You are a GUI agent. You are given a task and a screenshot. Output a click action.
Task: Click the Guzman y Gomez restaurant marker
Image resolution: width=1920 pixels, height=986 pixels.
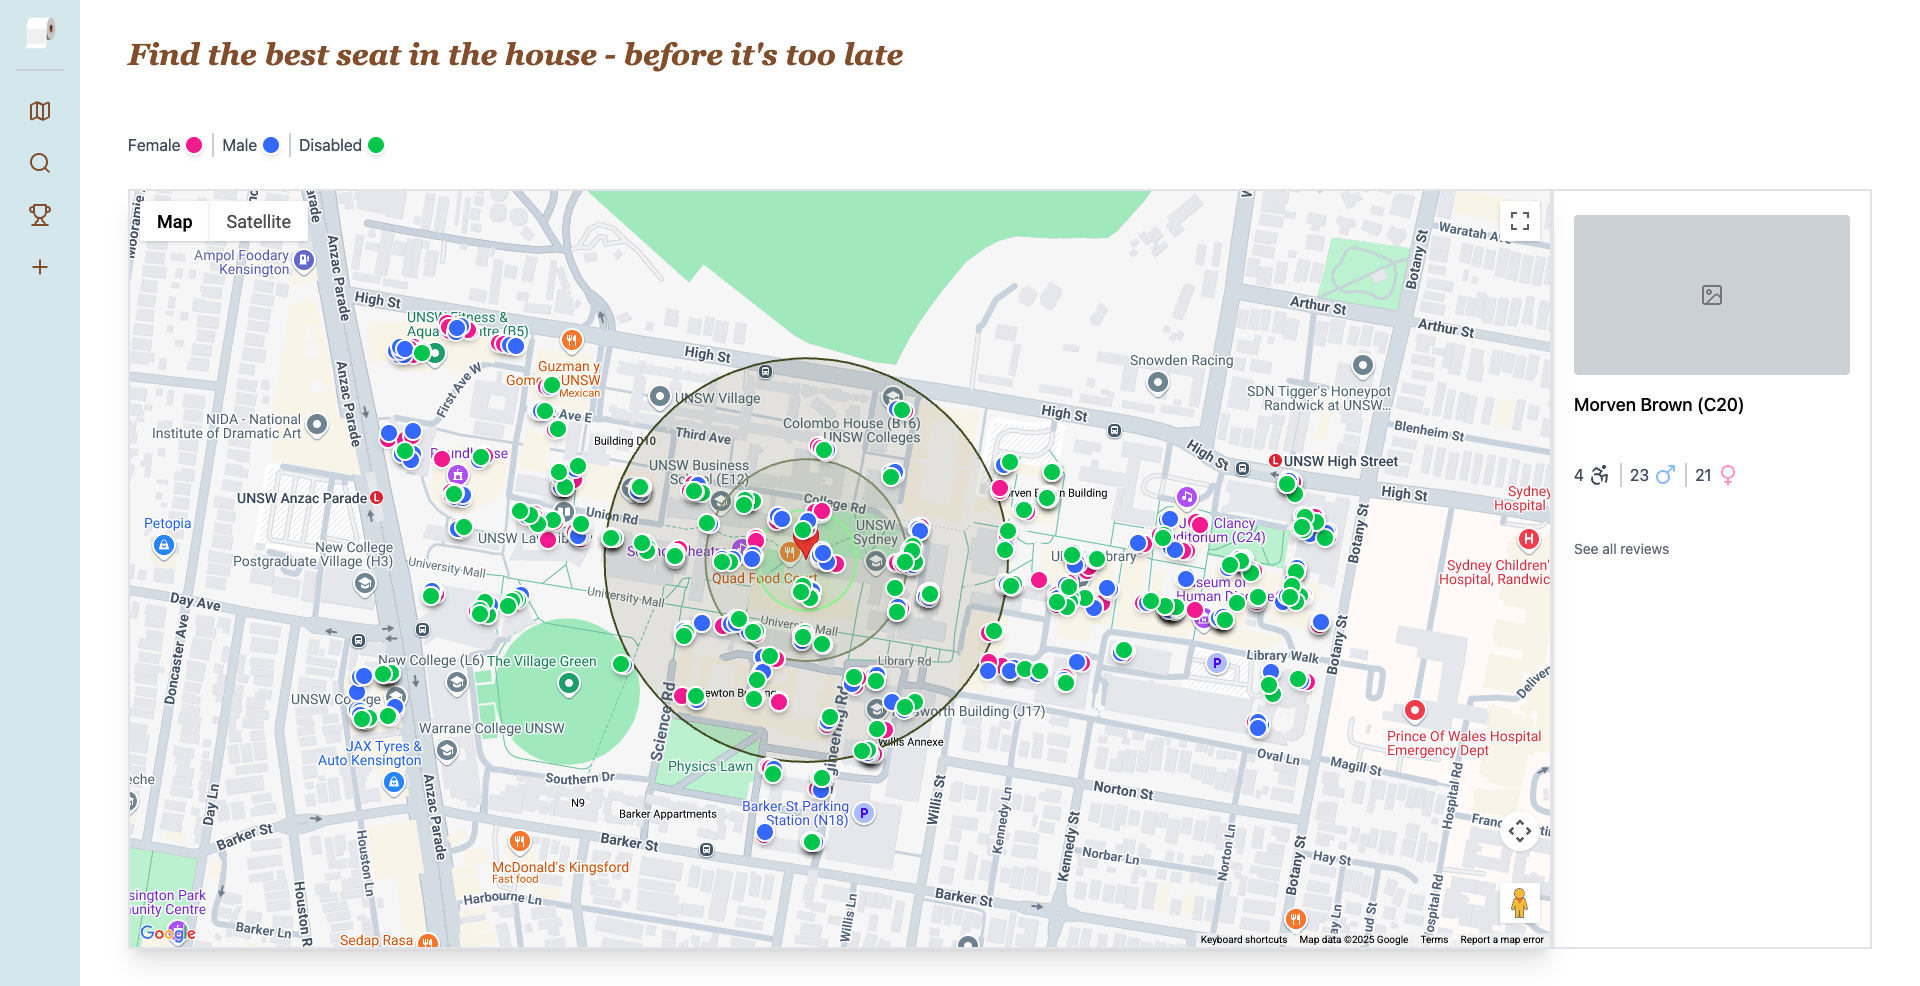coord(572,340)
